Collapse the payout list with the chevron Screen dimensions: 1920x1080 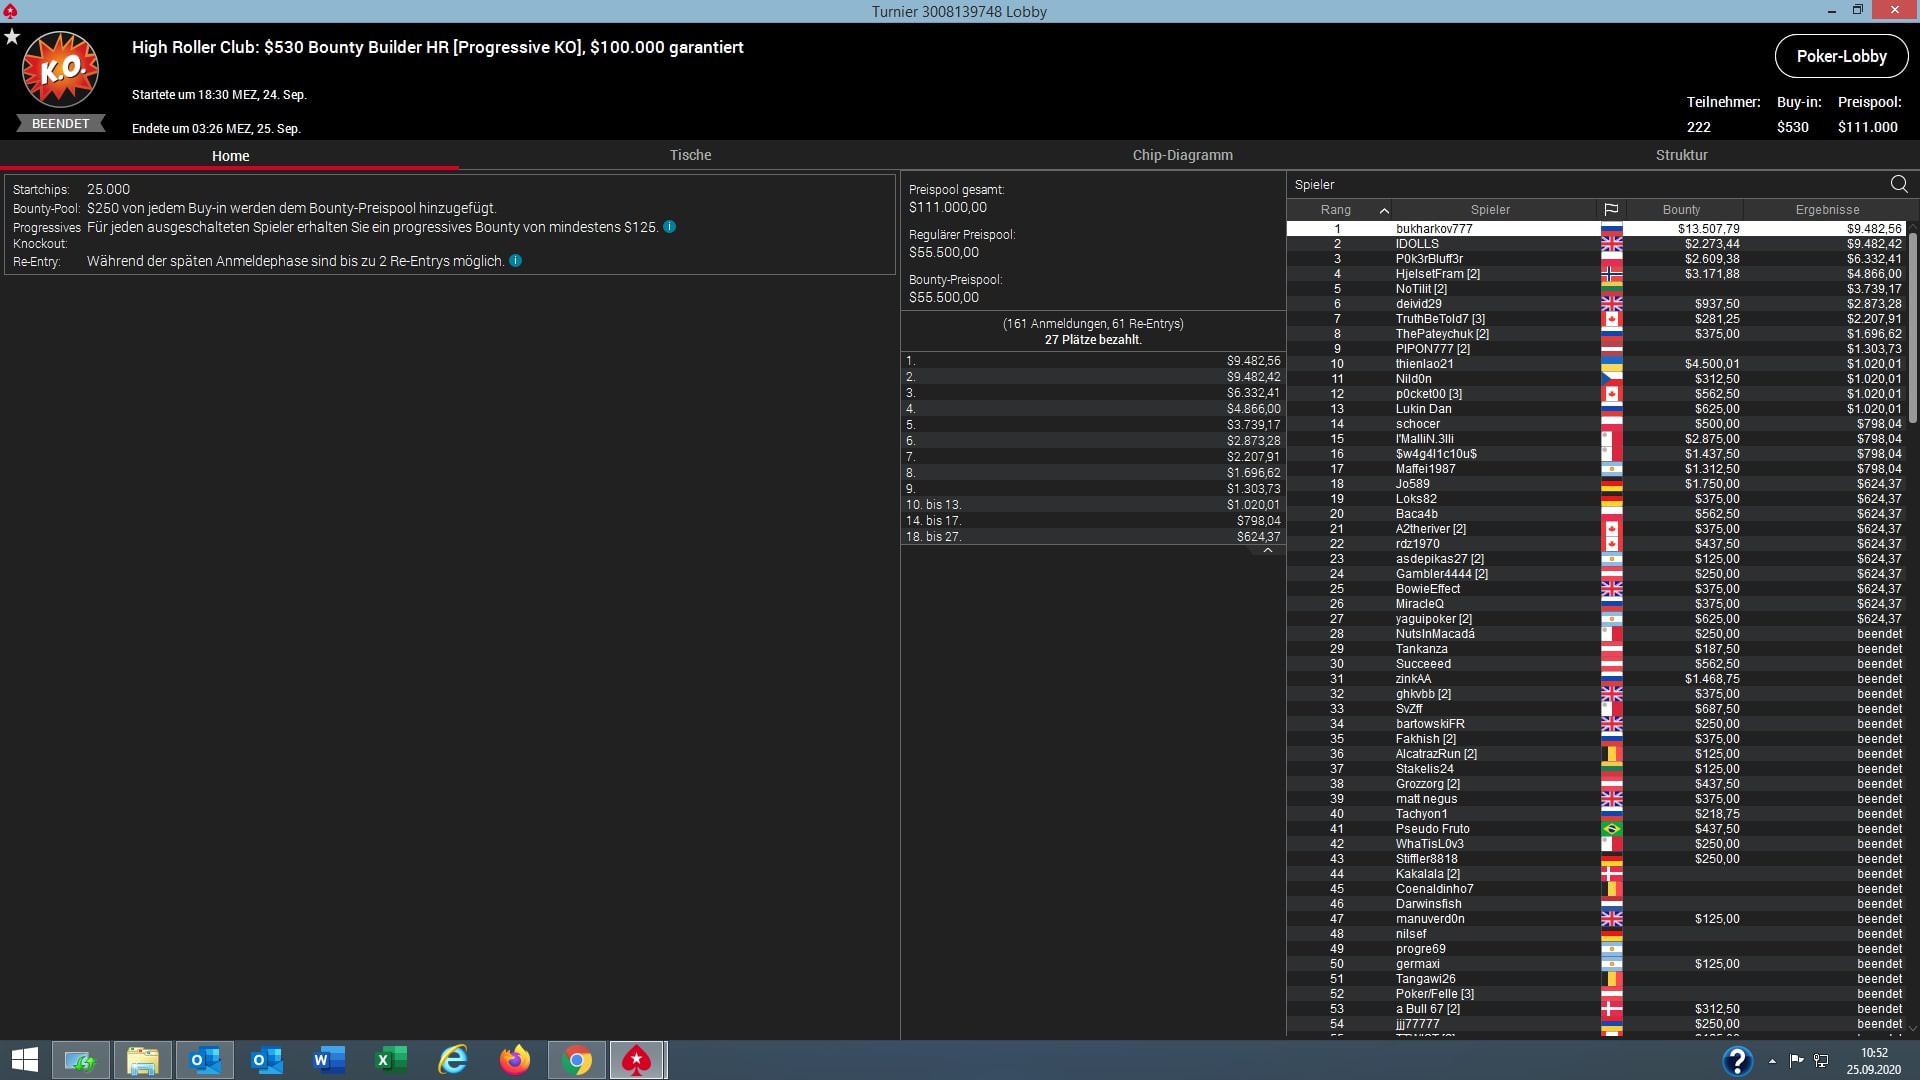pos(1267,551)
